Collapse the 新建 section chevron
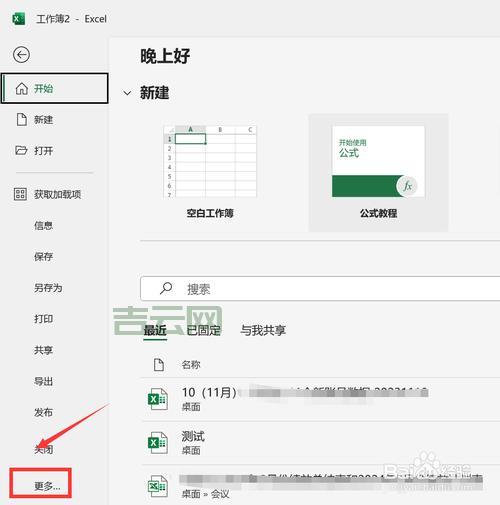500x505 pixels. coord(127,93)
